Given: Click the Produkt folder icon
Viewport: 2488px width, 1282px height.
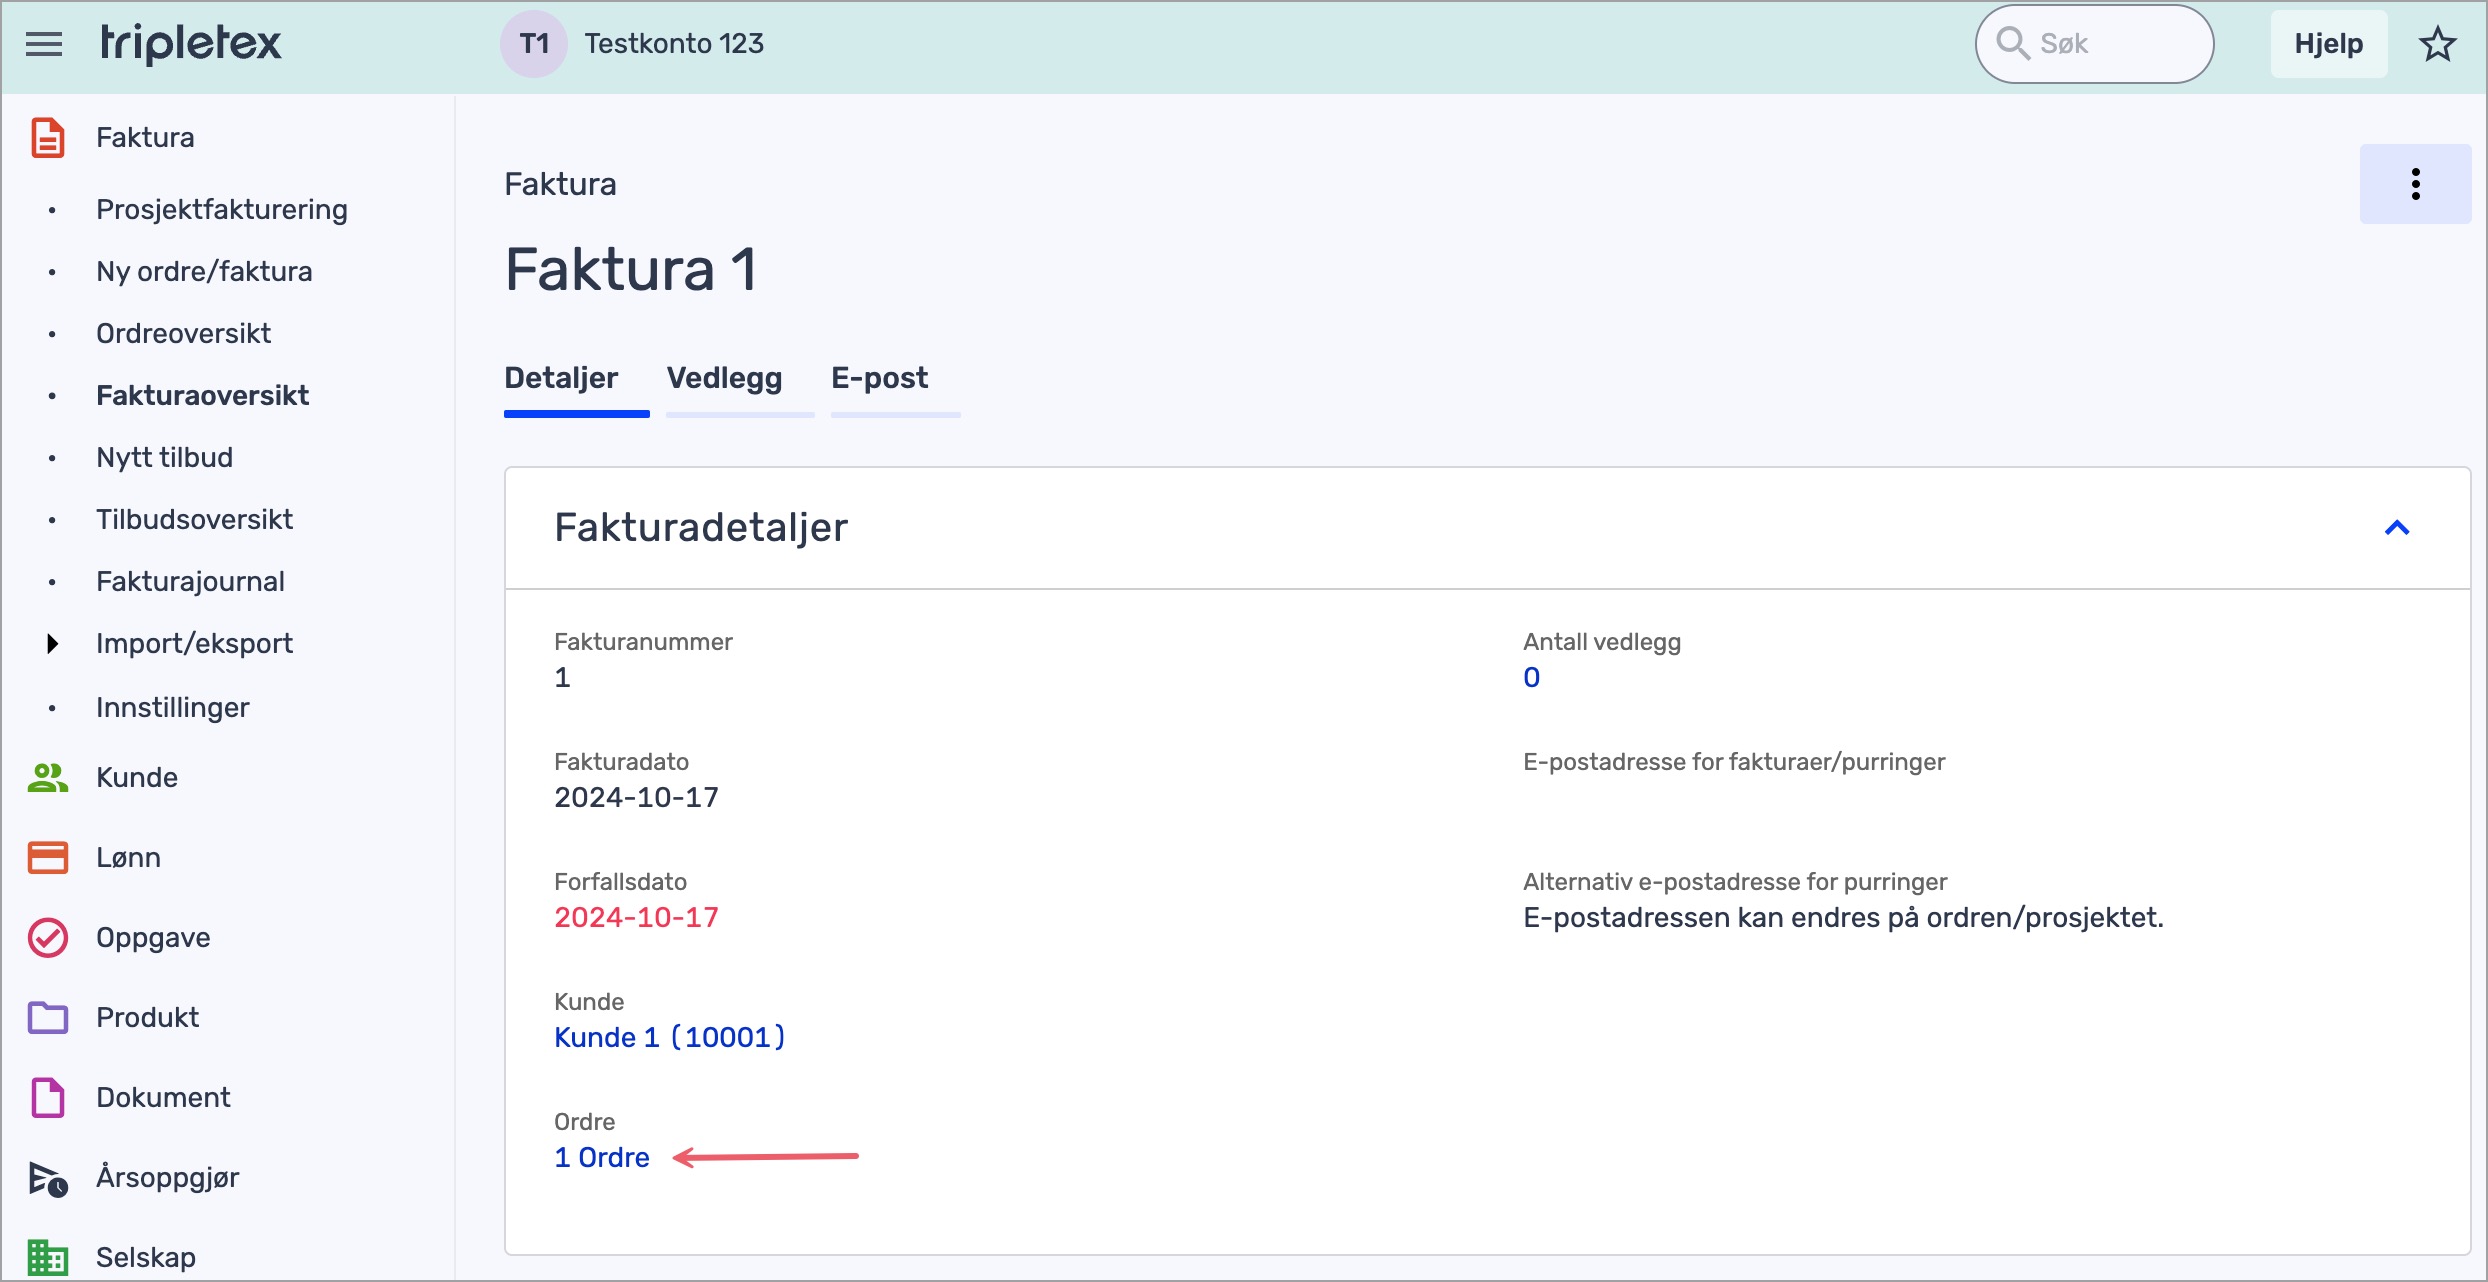Looking at the screenshot, I should point(47,1018).
